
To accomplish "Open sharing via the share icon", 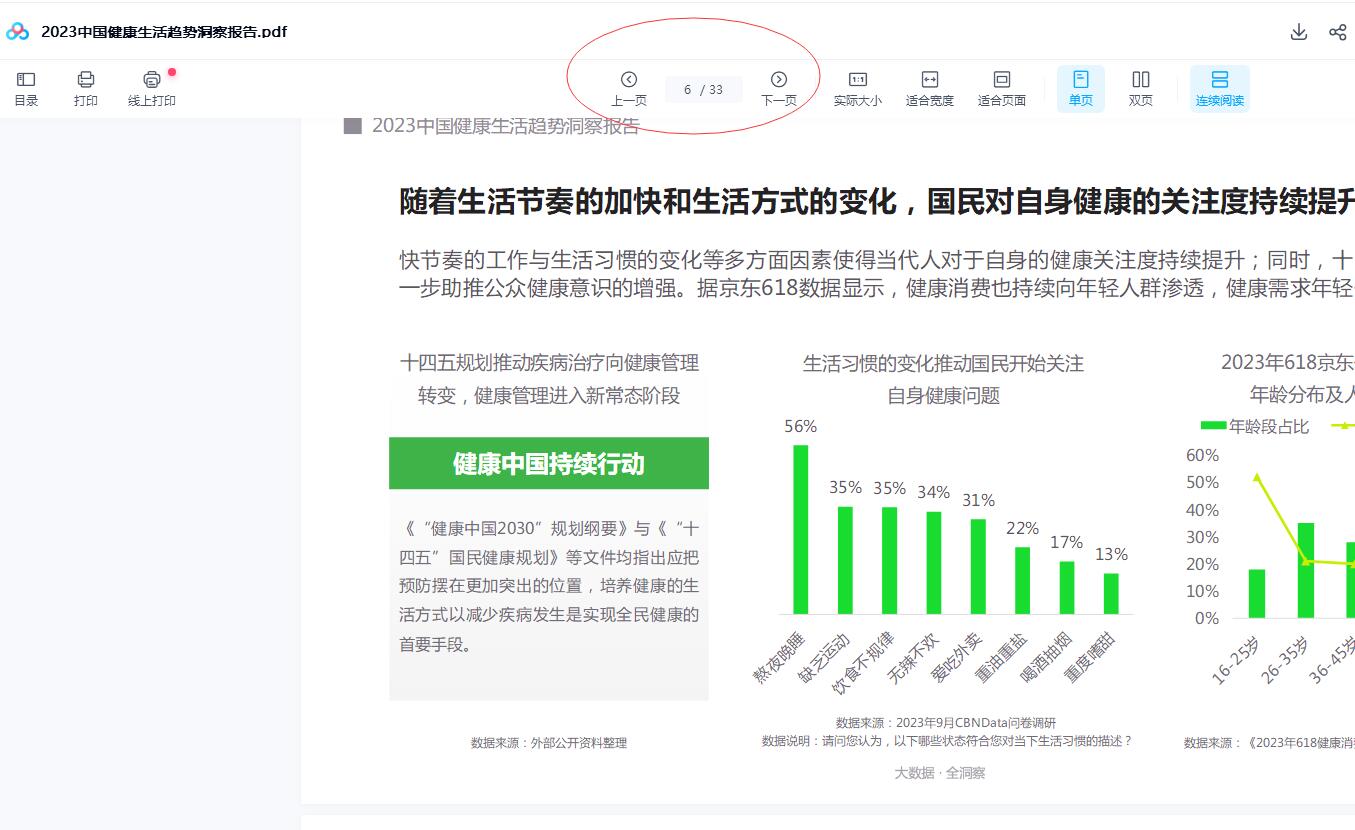I will pyautogui.click(x=1338, y=31).
